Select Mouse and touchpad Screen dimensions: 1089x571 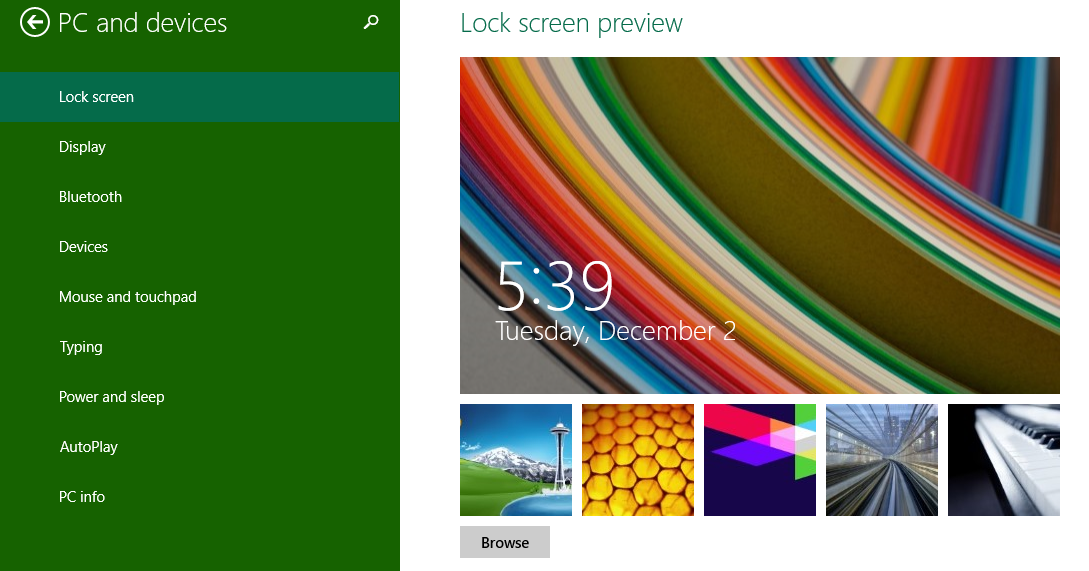[200, 297]
